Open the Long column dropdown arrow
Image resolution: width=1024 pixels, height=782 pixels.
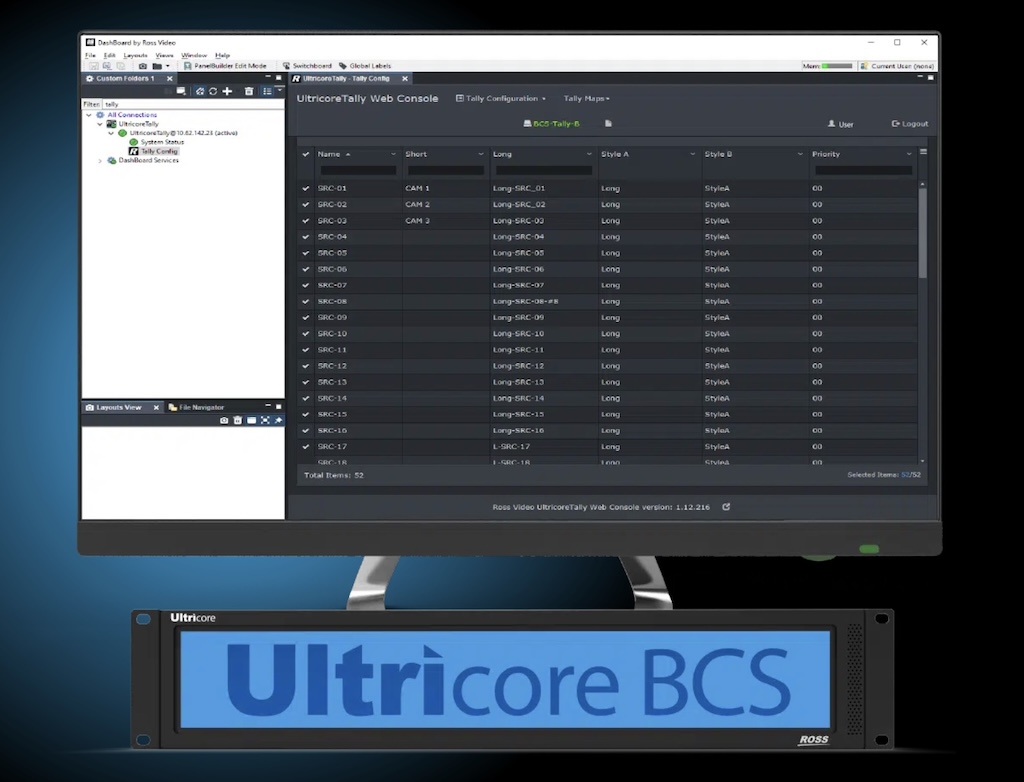click(x=589, y=154)
